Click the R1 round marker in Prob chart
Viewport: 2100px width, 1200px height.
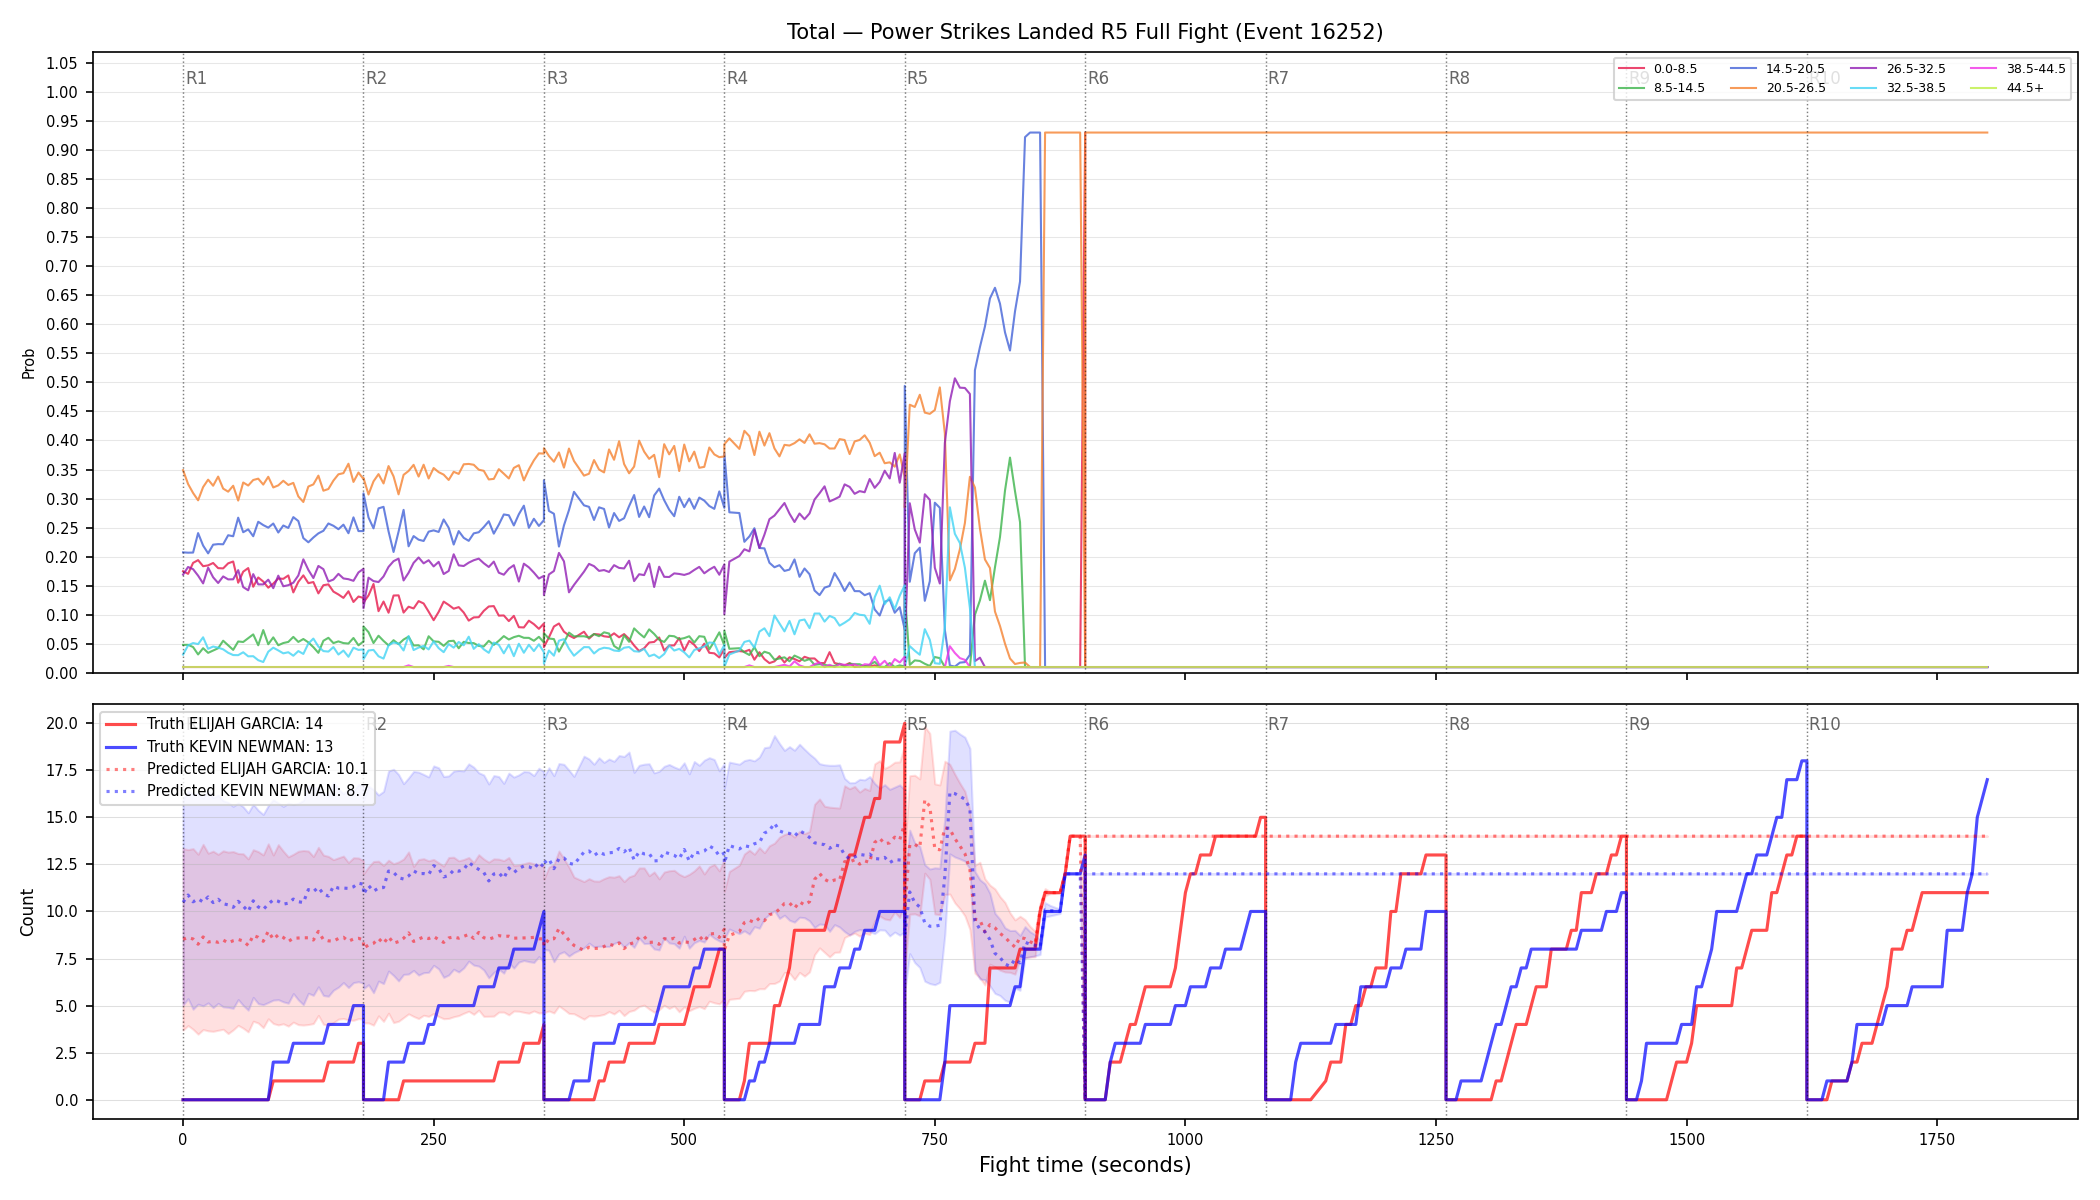click(196, 78)
